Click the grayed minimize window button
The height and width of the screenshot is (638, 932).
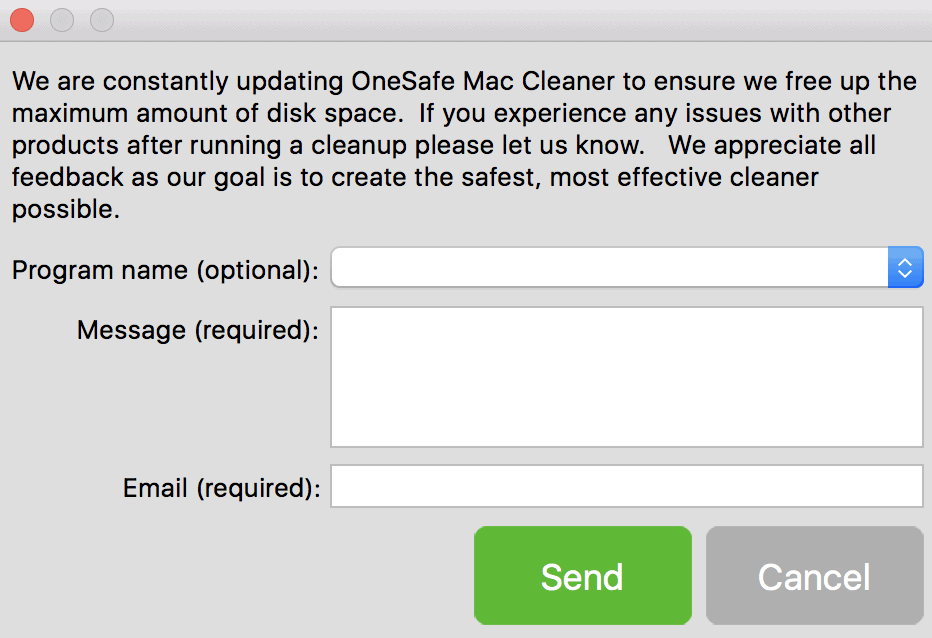click(61, 19)
